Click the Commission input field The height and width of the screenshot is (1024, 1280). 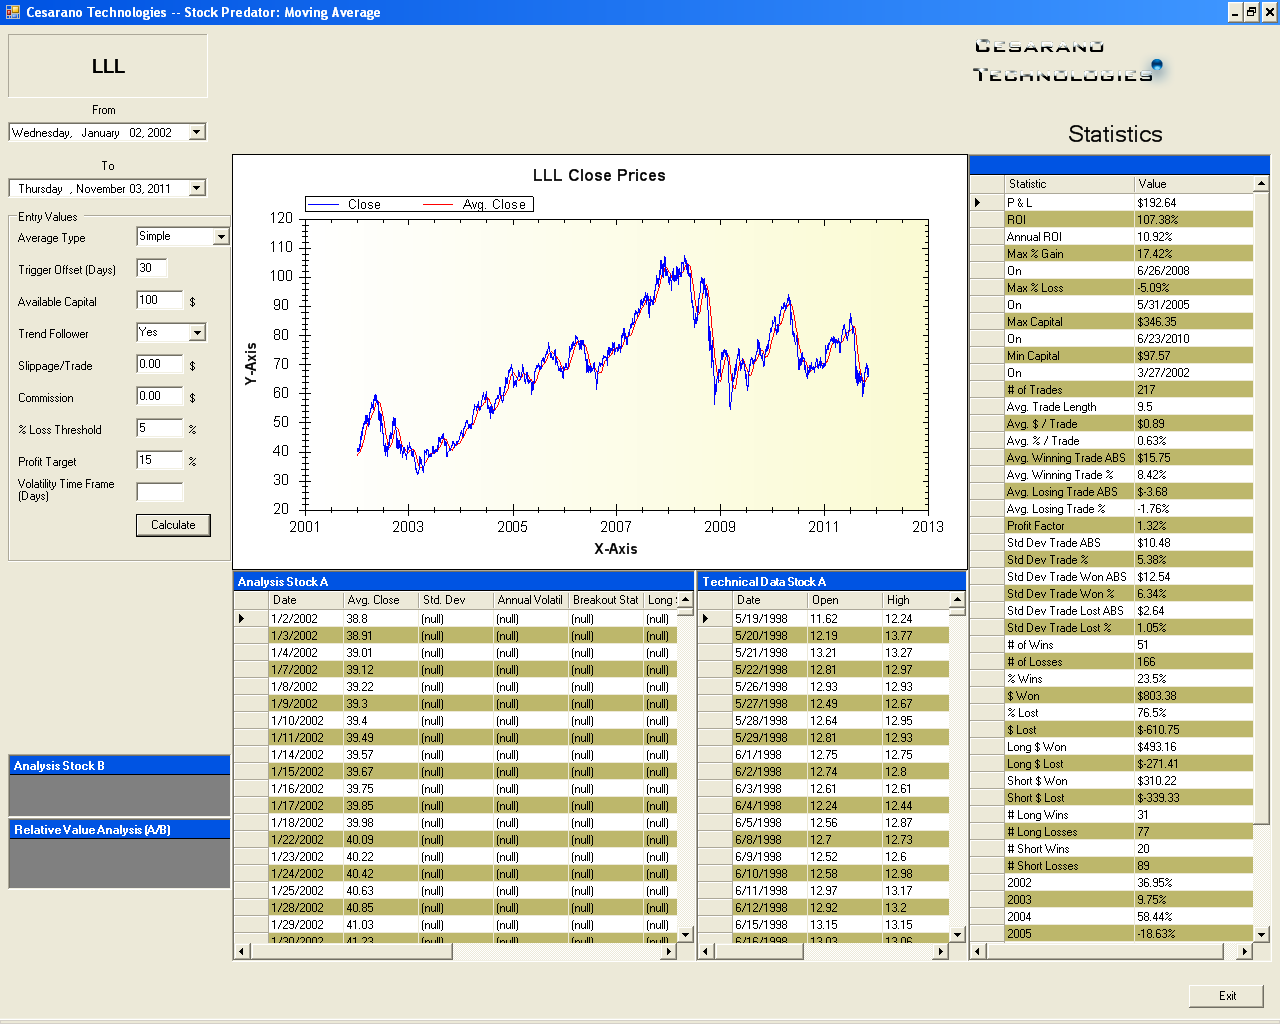(160, 396)
